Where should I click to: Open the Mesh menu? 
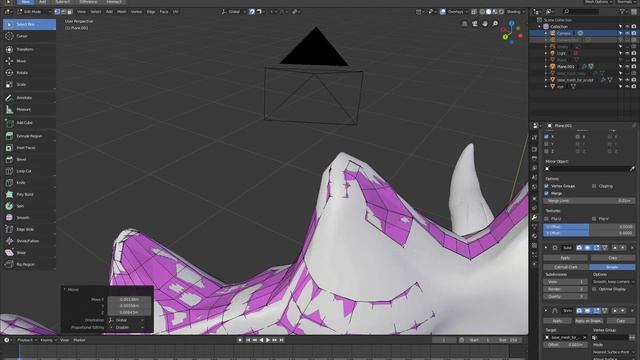[122, 12]
